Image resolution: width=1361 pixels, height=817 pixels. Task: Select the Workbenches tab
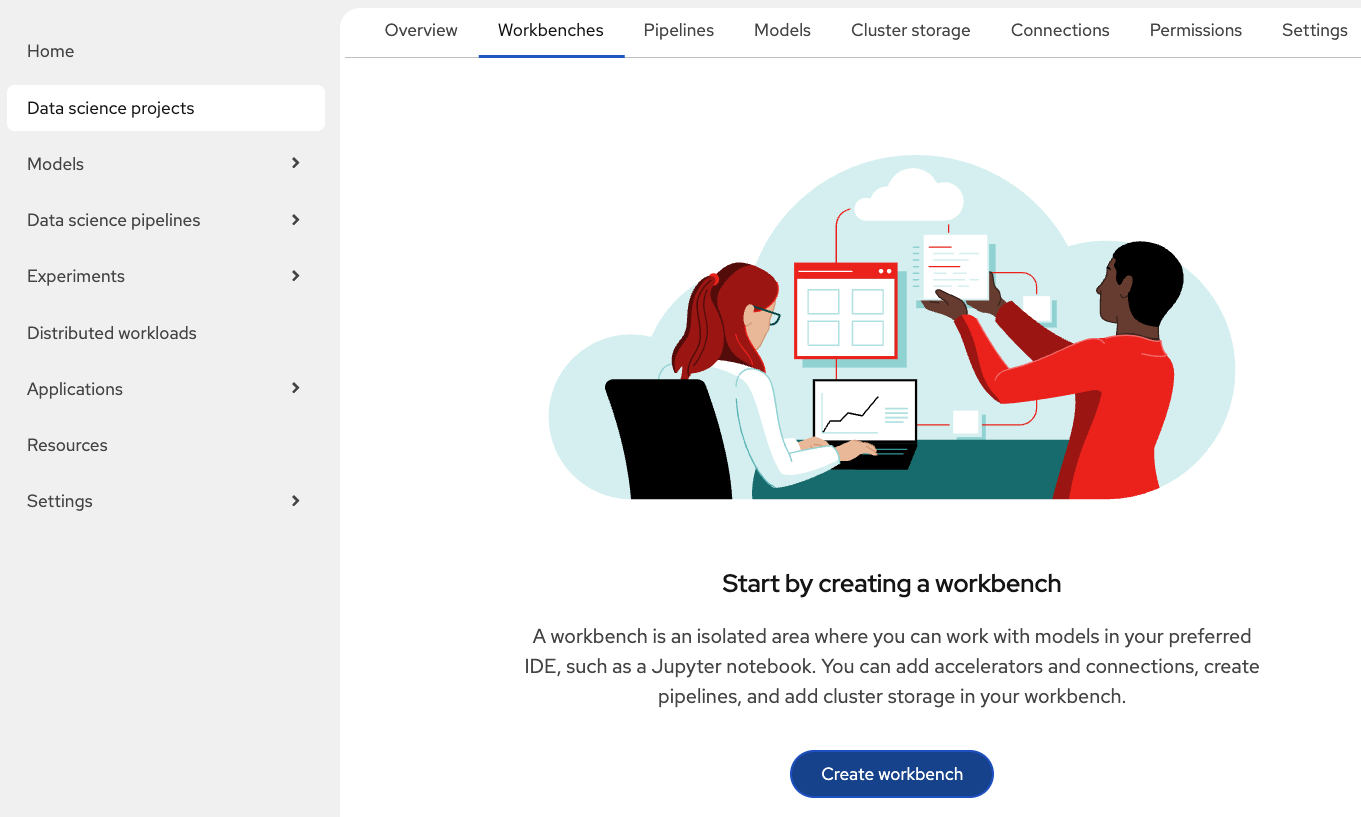pos(551,30)
